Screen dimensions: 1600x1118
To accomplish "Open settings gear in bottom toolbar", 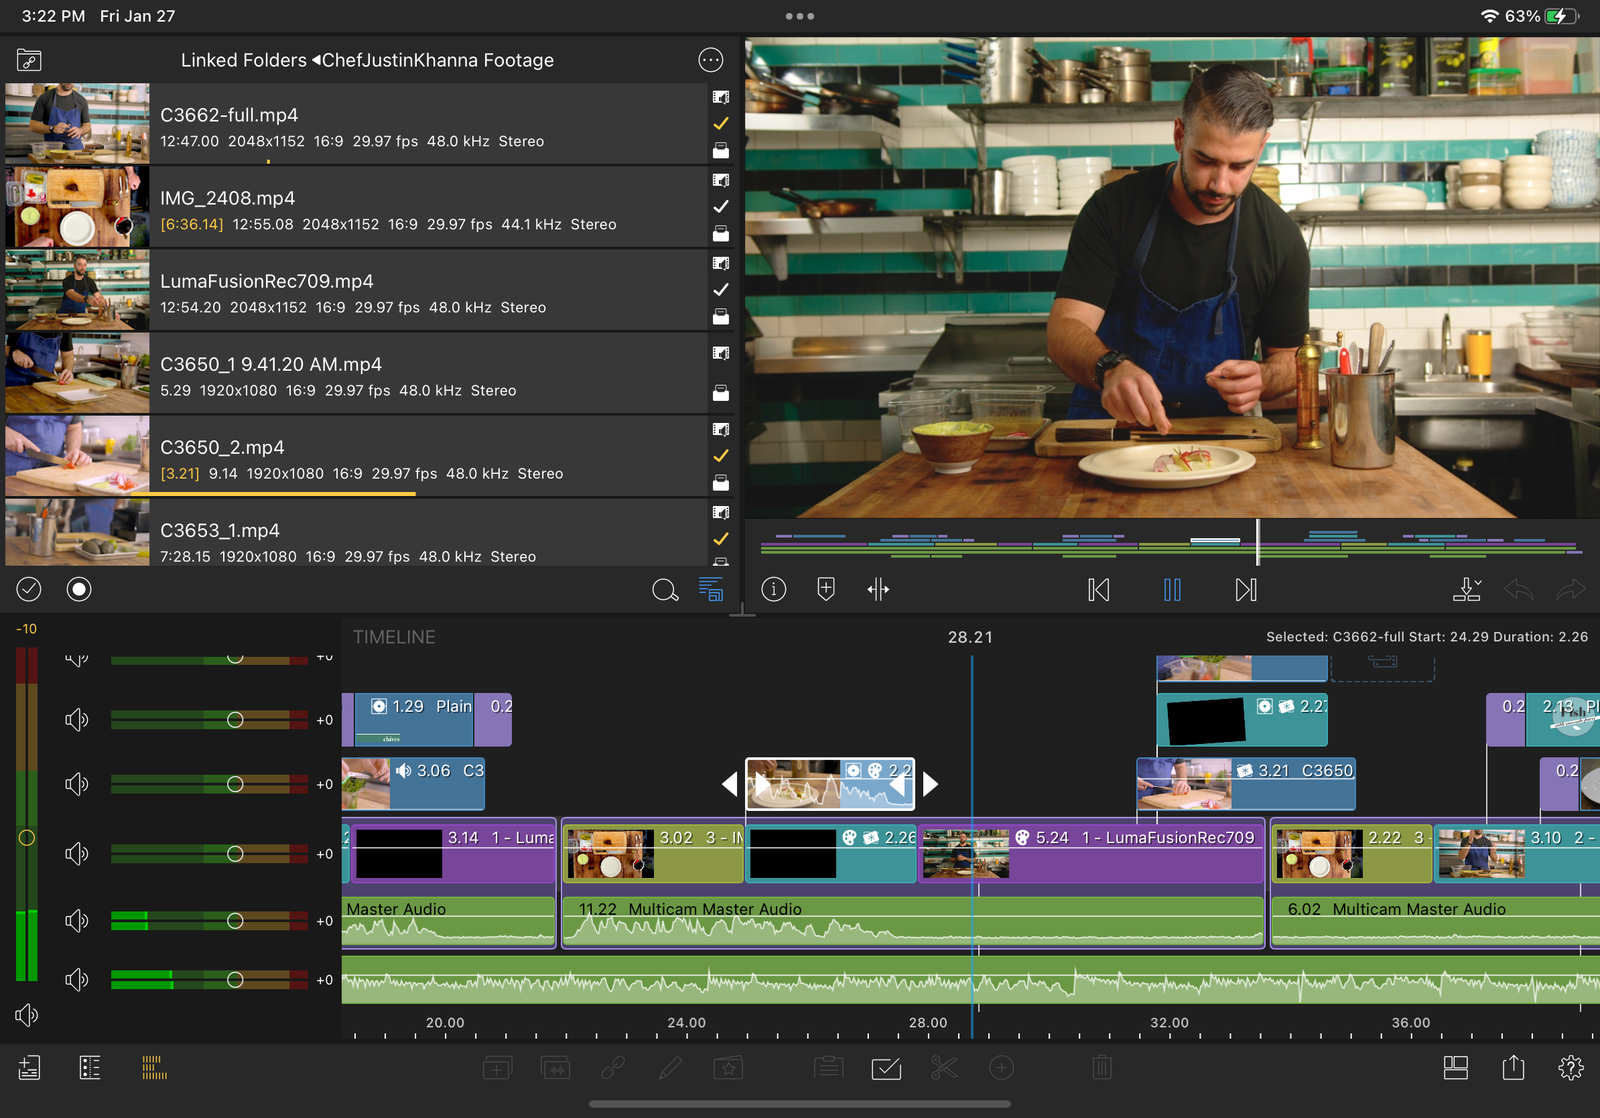I will [1571, 1067].
